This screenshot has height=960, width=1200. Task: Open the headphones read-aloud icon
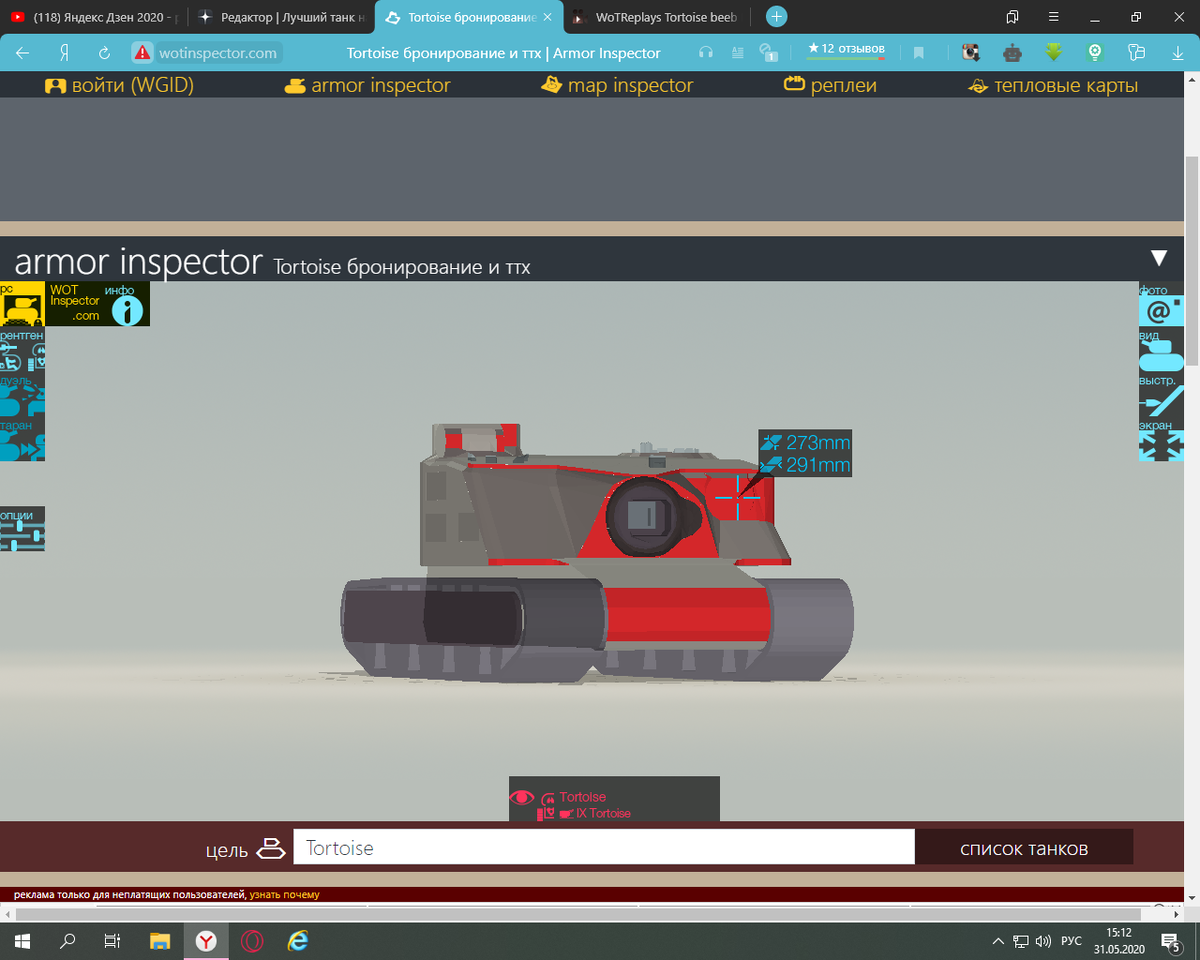706,53
